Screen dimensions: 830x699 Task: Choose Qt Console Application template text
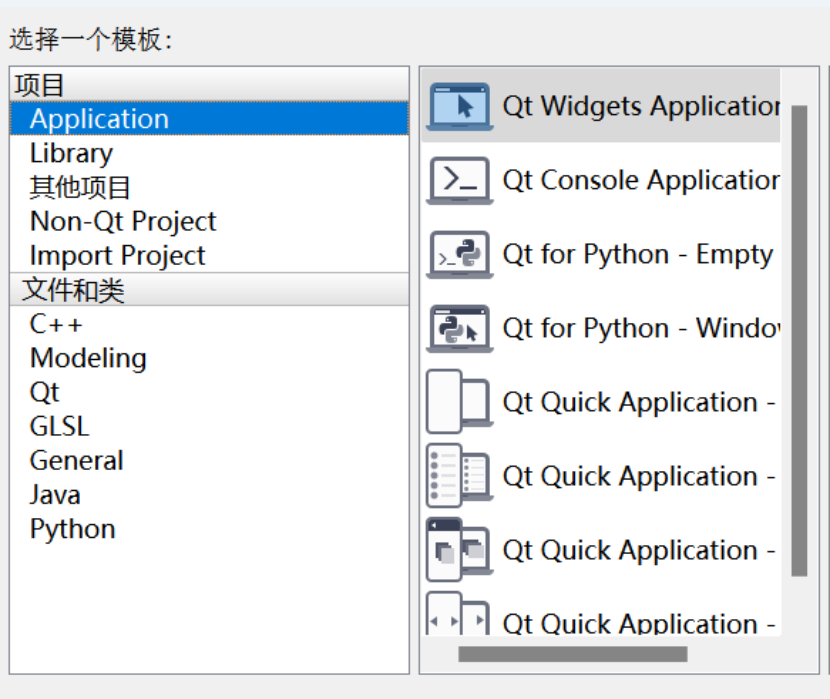[x=641, y=180]
